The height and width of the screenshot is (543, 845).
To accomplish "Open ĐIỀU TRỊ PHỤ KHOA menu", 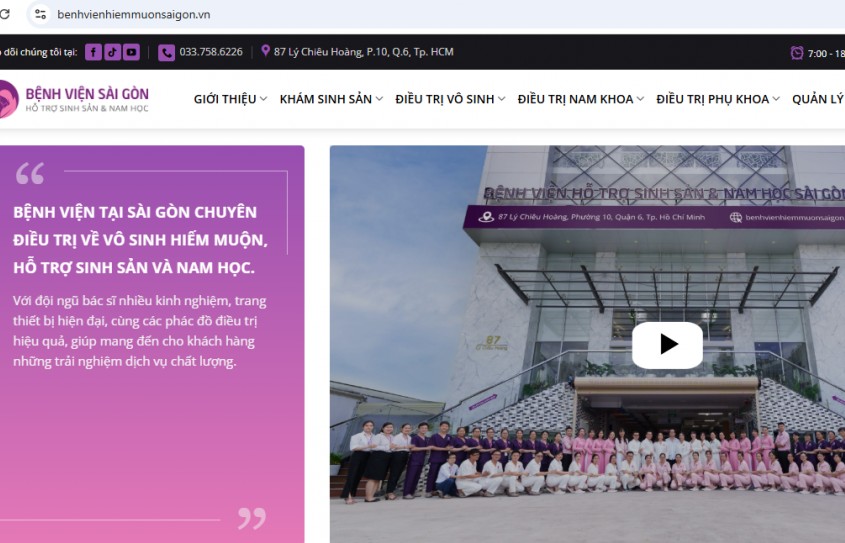I will pyautogui.click(x=712, y=99).
